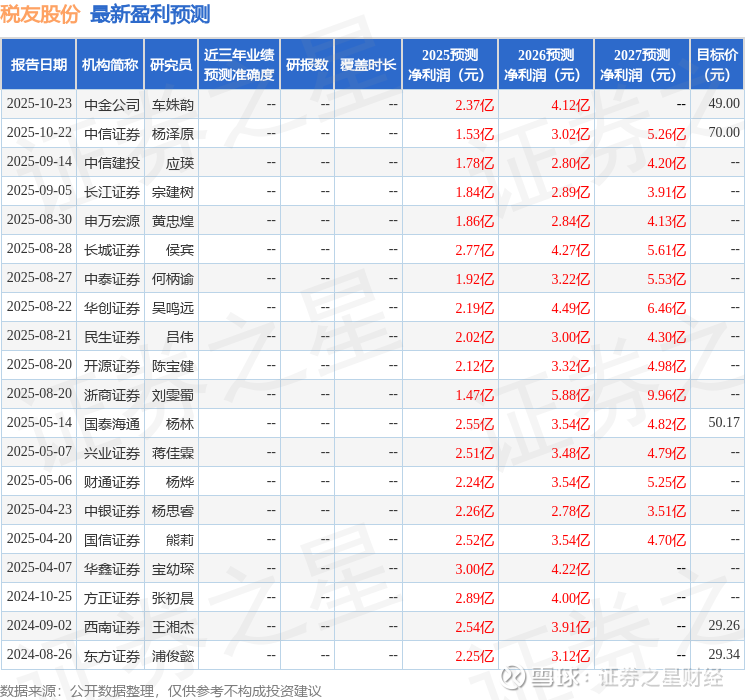This screenshot has height=700, width=745.
Task: Click the 目标价 column header
Action: (717, 65)
